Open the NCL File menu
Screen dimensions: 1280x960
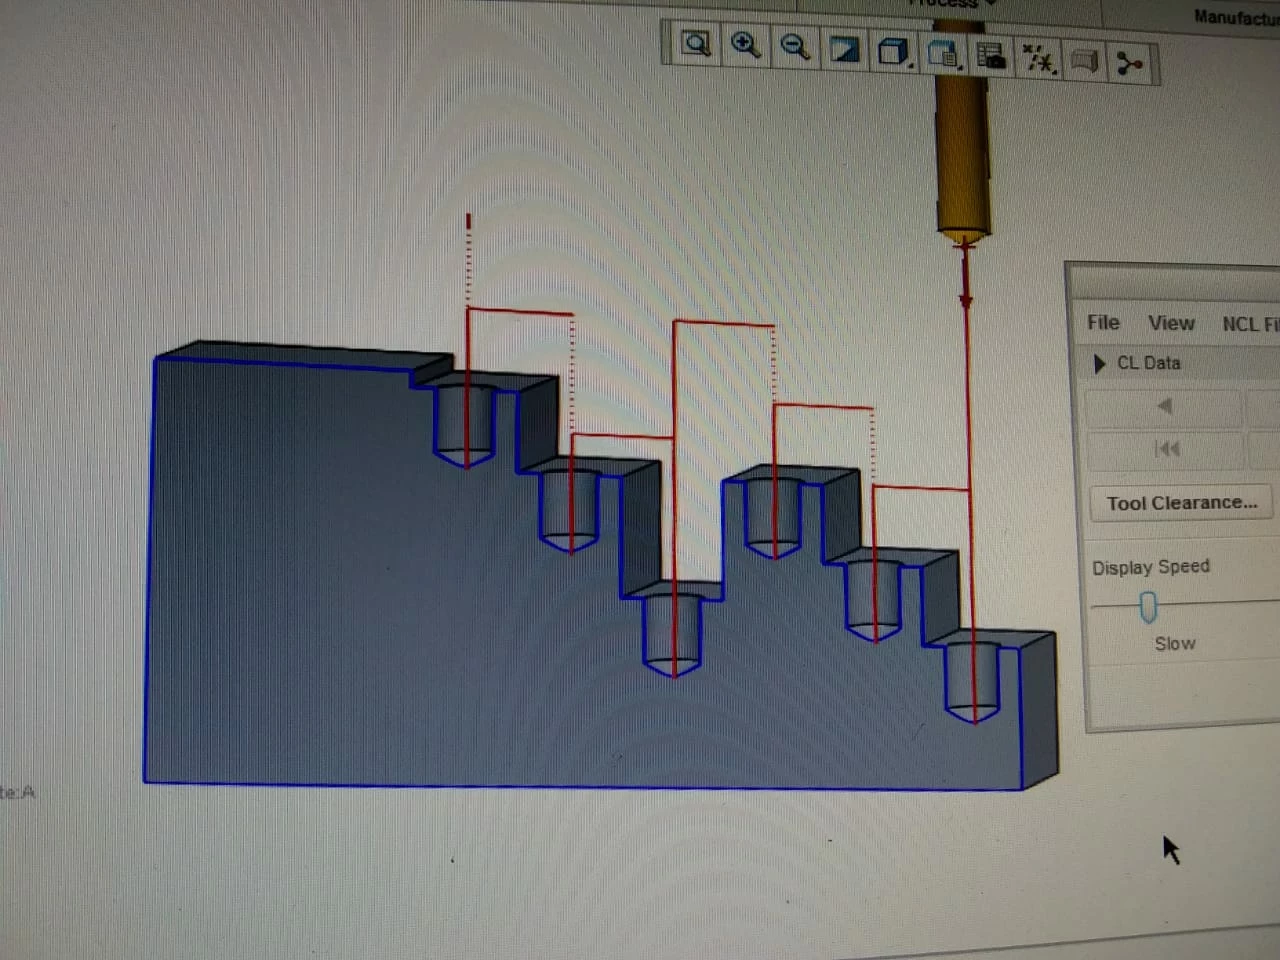tap(1249, 324)
